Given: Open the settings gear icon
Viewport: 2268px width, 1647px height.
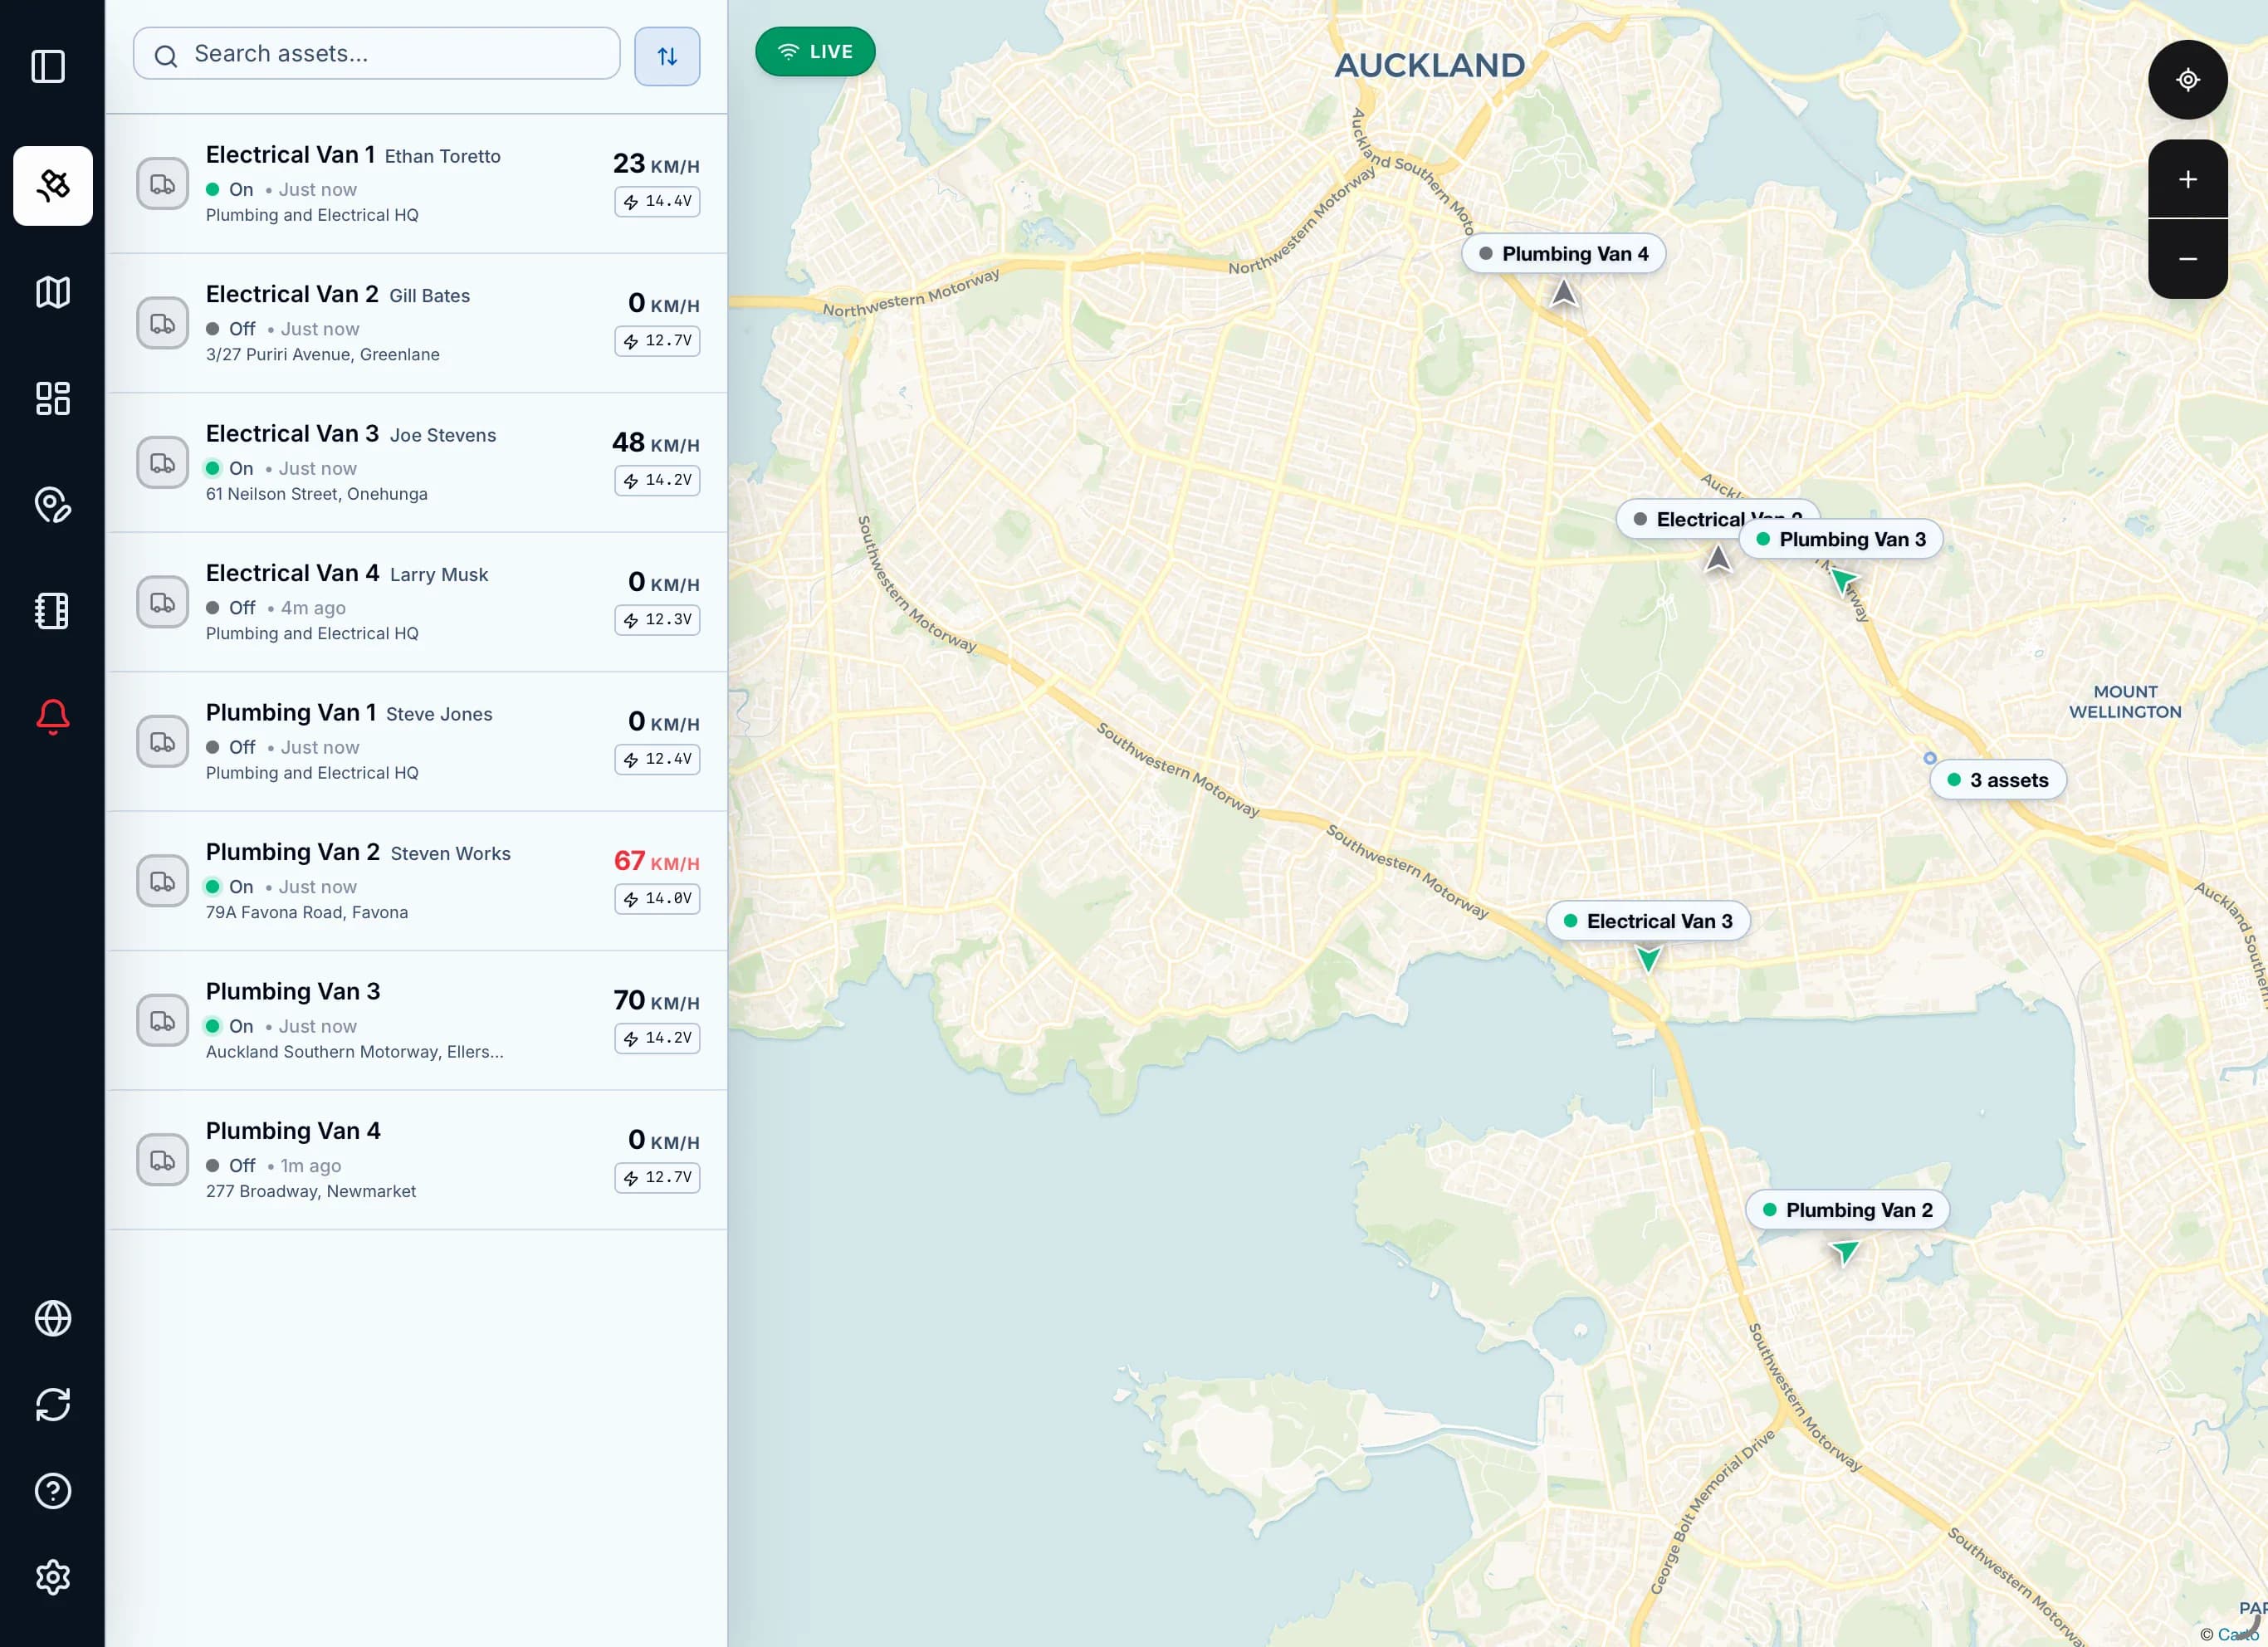Looking at the screenshot, I should [x=53, y=1576].
